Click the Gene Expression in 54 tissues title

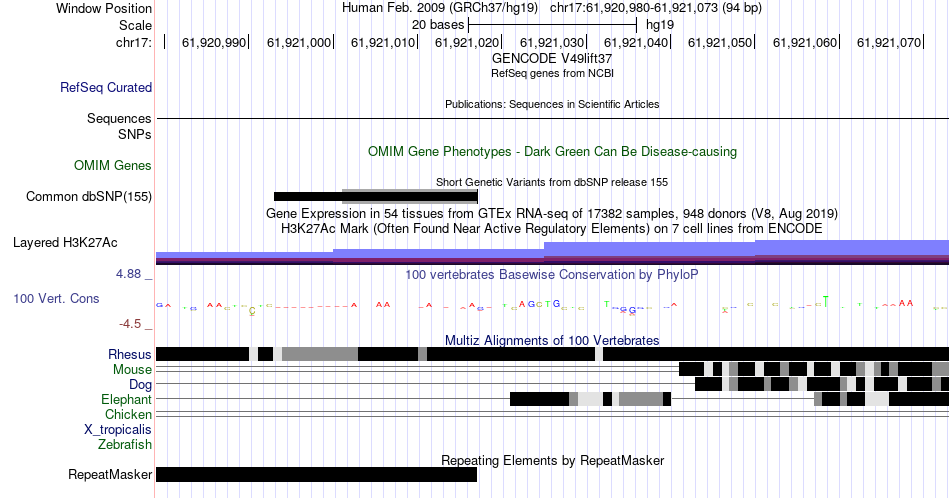tap(552, 214)
